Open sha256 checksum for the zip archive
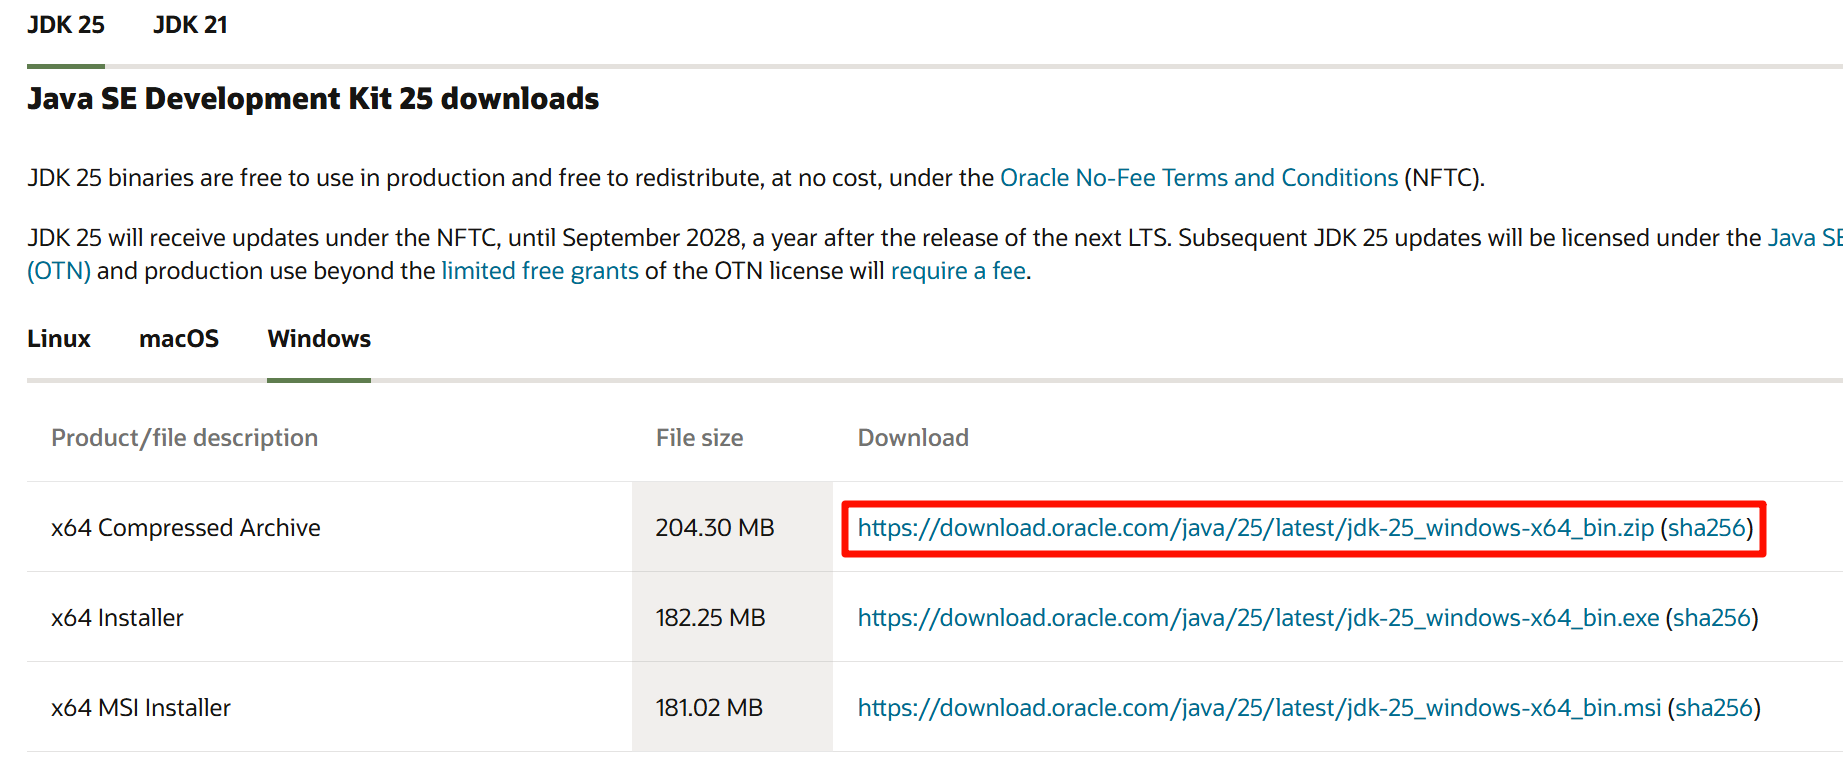The height and width of the screenshot is (761, 1843). click(1706, 528)
